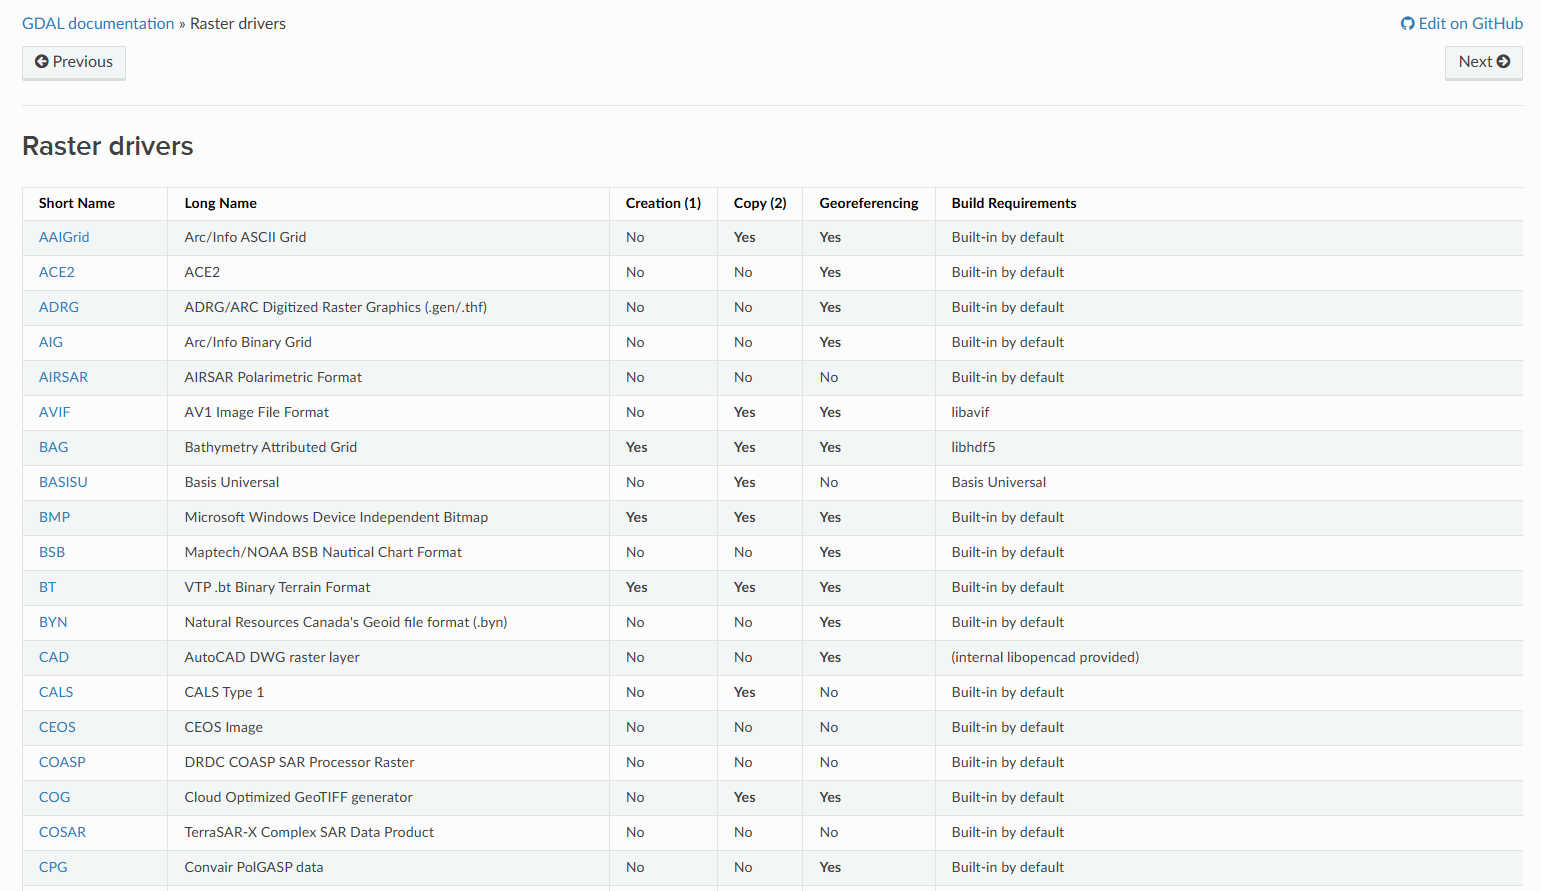1541x891 pixels.
Task: Open the AIG driver link
Action: pyautogui.click(x=51, y=342)
